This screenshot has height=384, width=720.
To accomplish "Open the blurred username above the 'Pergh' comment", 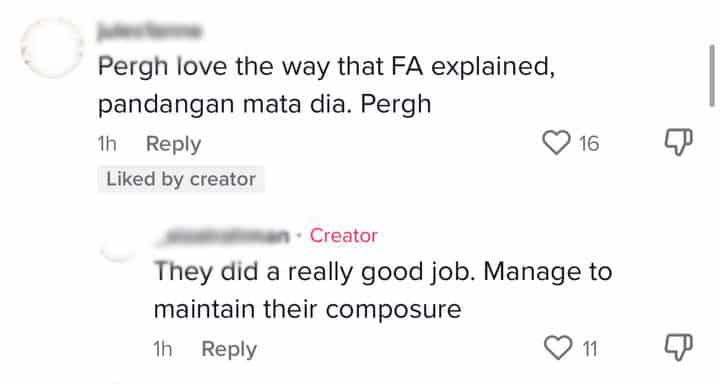I will tap(149, 31).
